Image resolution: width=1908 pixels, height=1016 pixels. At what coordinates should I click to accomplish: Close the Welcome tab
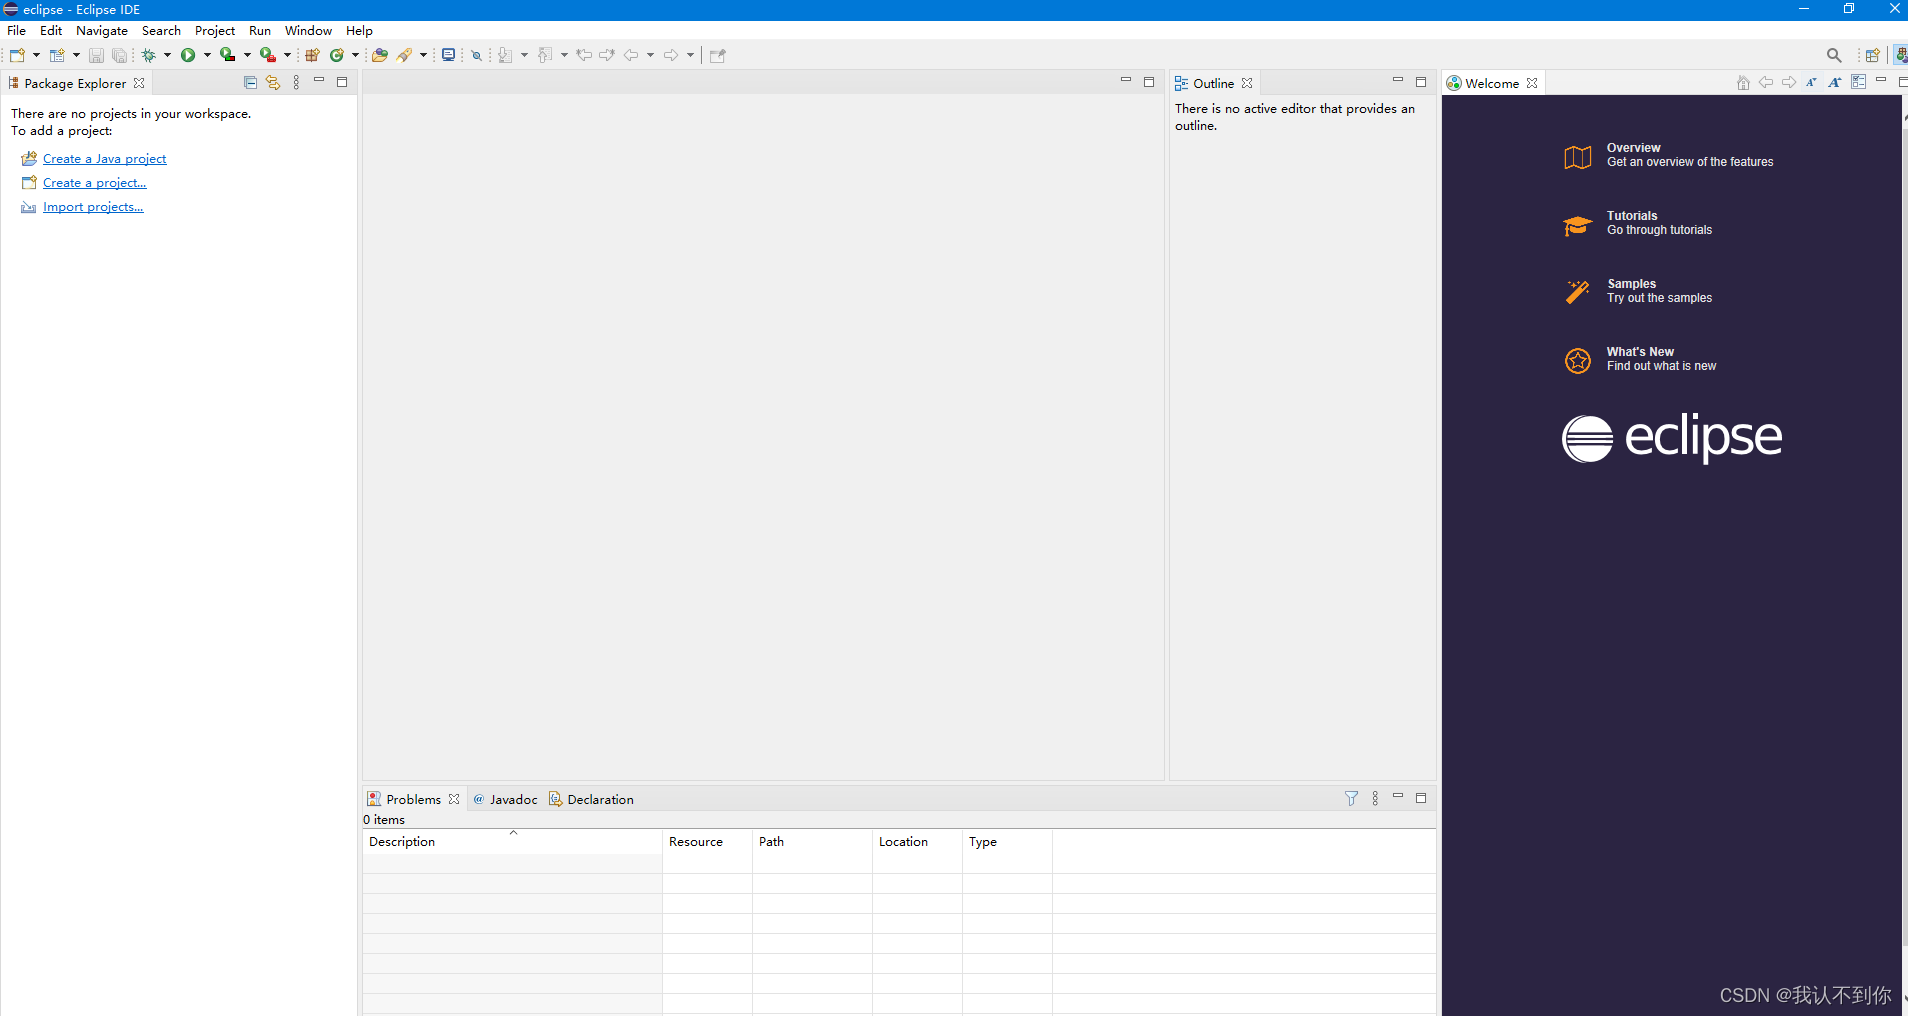click(1532, 83)
